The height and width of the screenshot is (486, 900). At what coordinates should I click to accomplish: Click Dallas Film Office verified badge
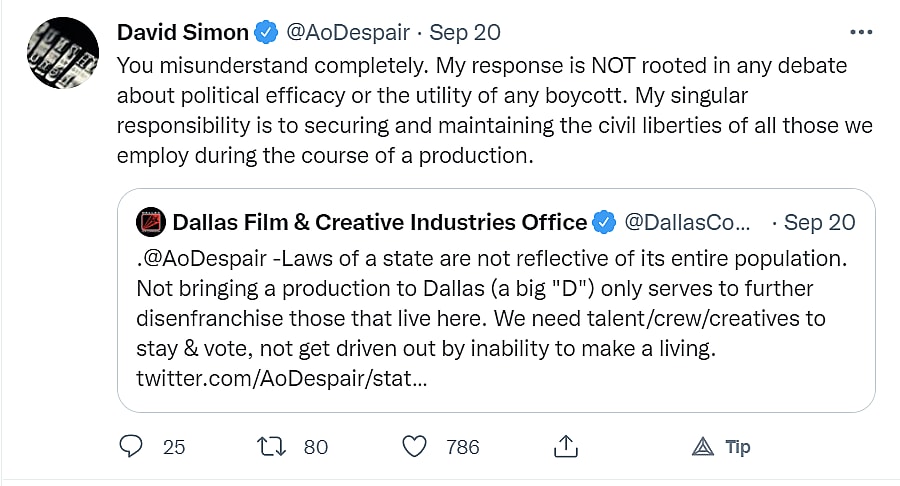[x=604, y=221]
